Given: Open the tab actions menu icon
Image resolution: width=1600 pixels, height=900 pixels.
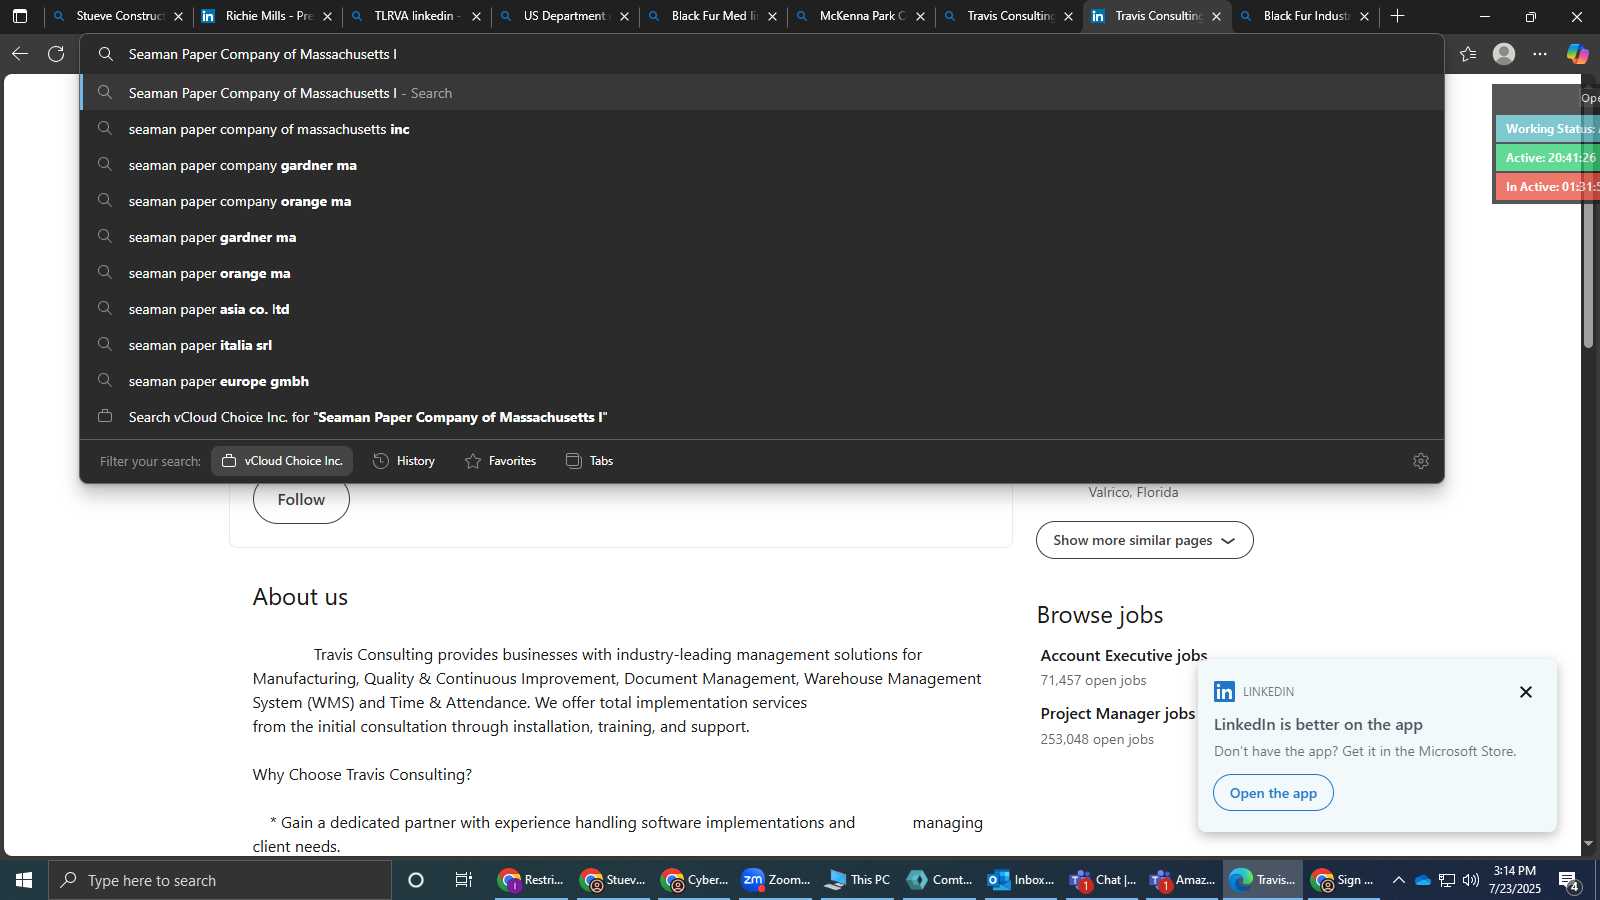Looking at the screenshot, I should (20, 16).
